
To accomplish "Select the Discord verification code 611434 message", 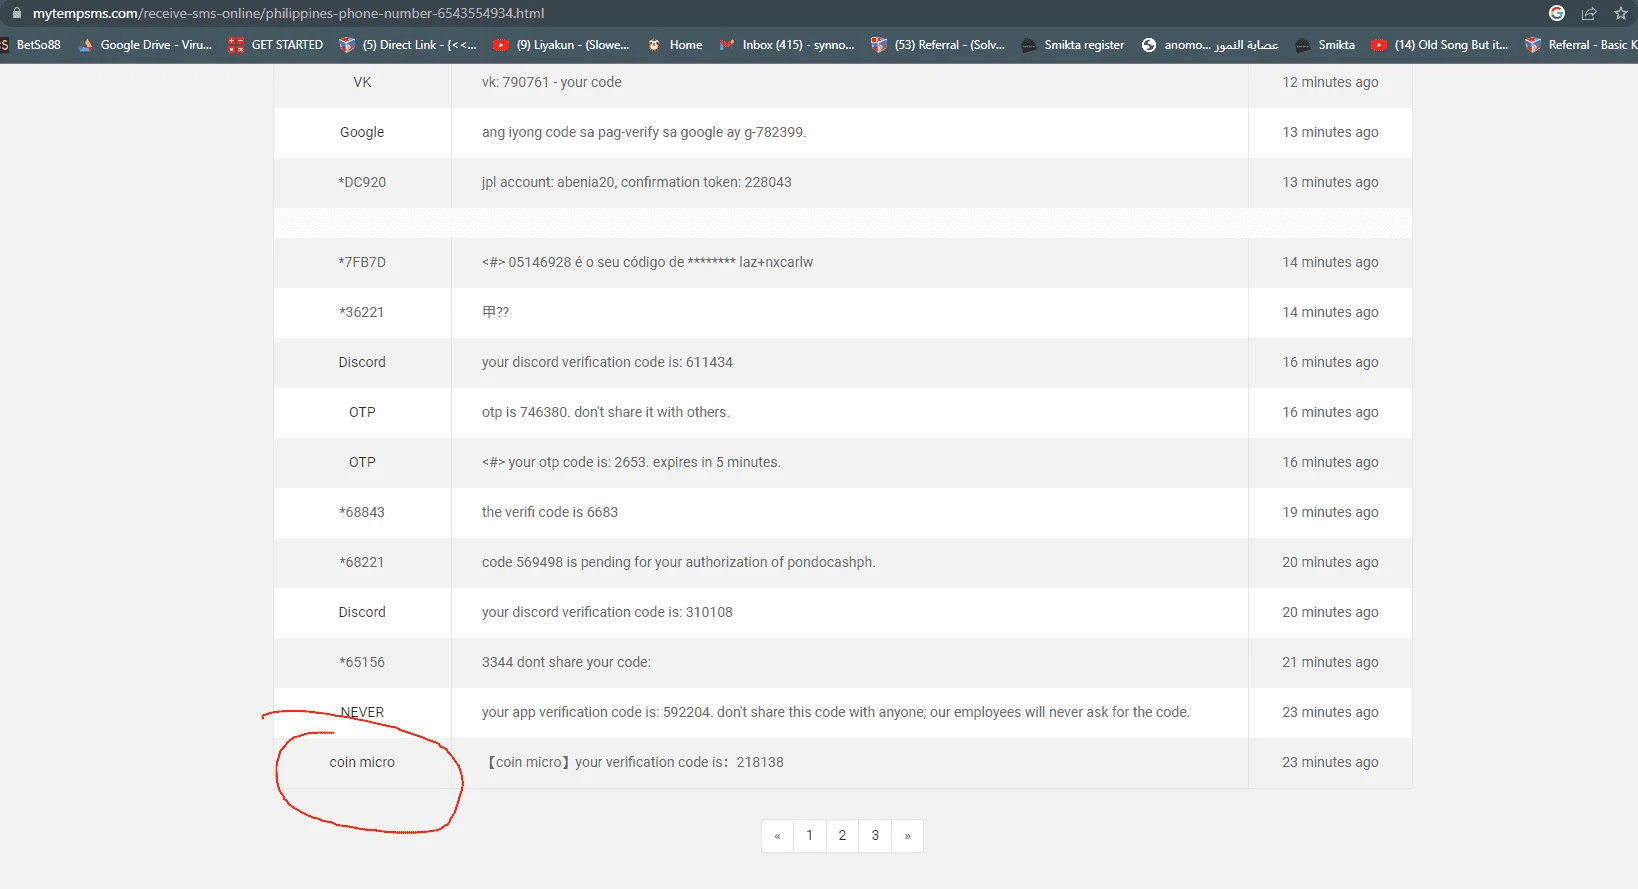I will [x=607, y=362].
